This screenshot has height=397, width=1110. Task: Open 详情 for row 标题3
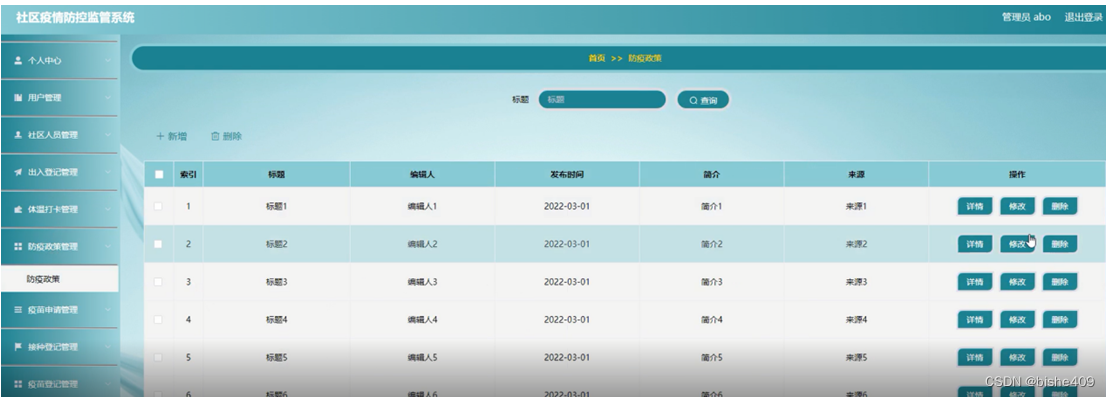975,282
